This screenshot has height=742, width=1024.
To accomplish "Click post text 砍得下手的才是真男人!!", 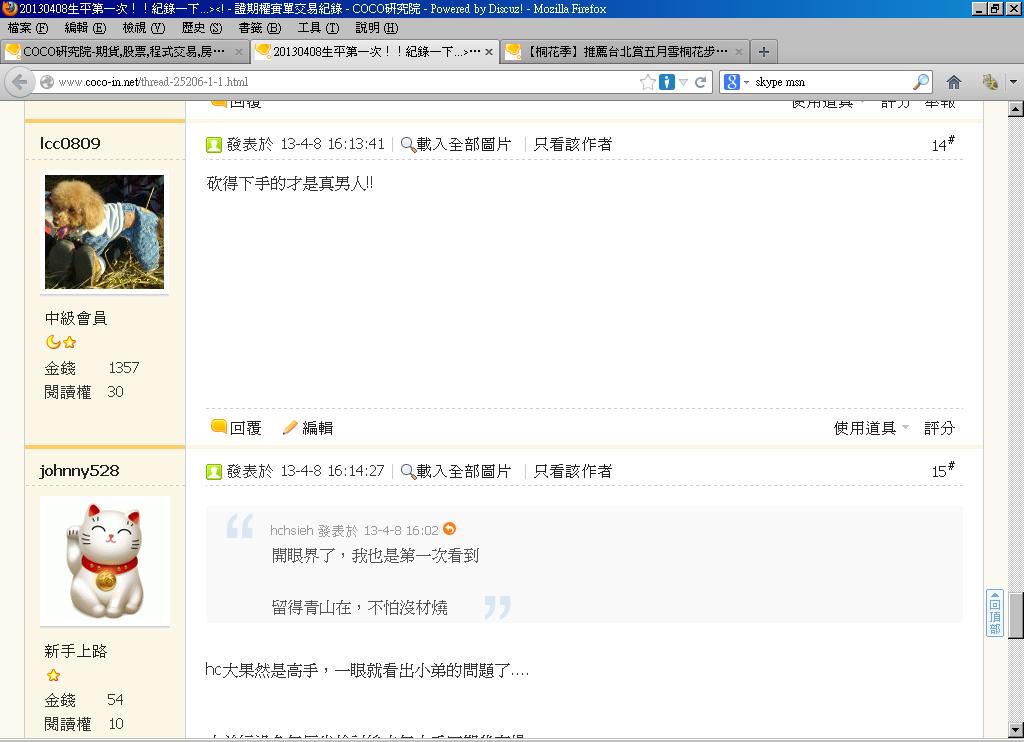I will coord(290,184).
